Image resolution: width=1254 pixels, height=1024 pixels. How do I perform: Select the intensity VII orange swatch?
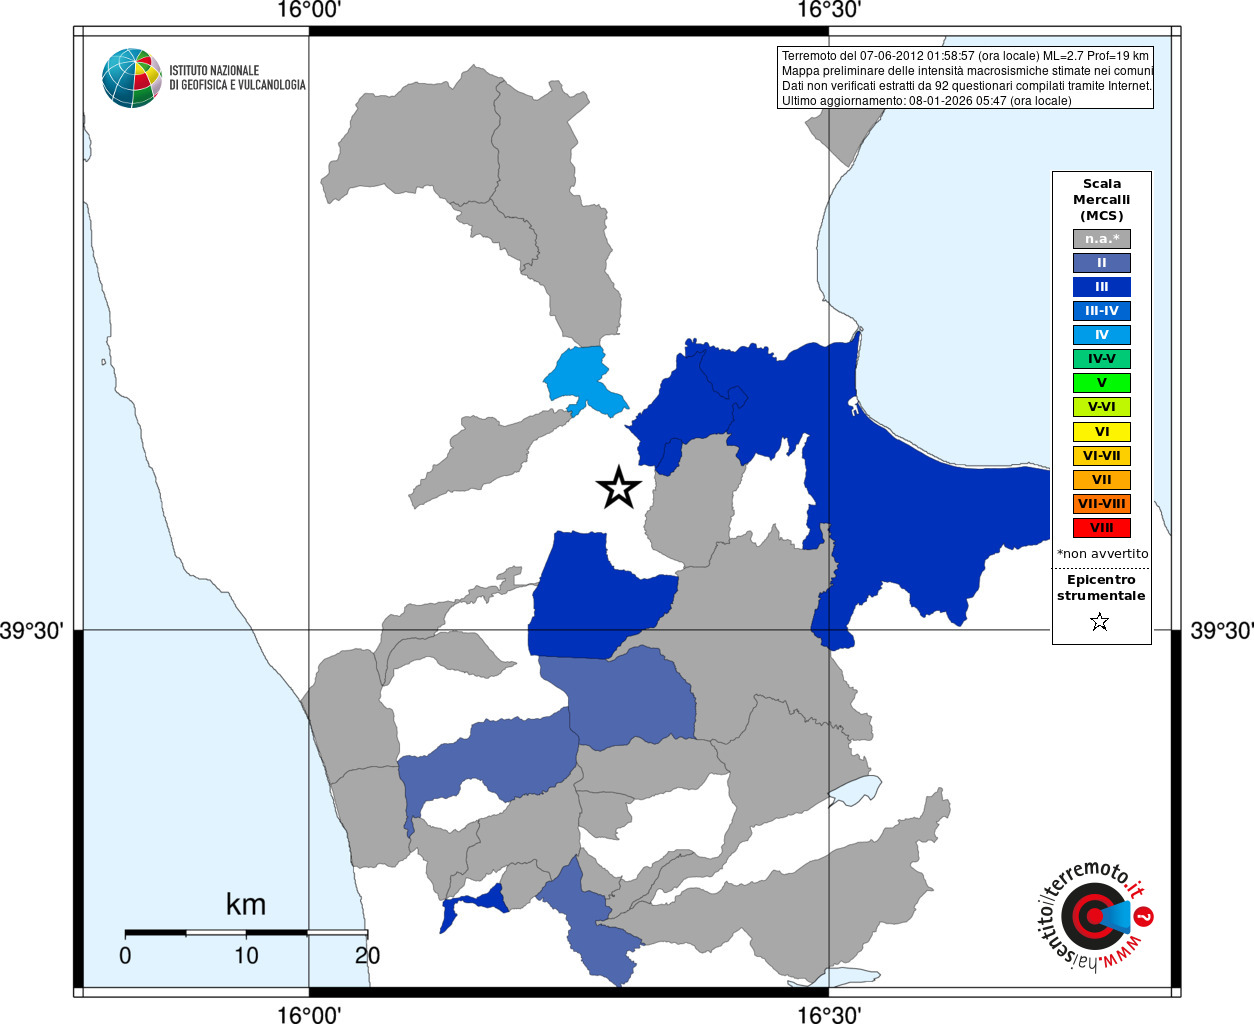coord(1102,480)
